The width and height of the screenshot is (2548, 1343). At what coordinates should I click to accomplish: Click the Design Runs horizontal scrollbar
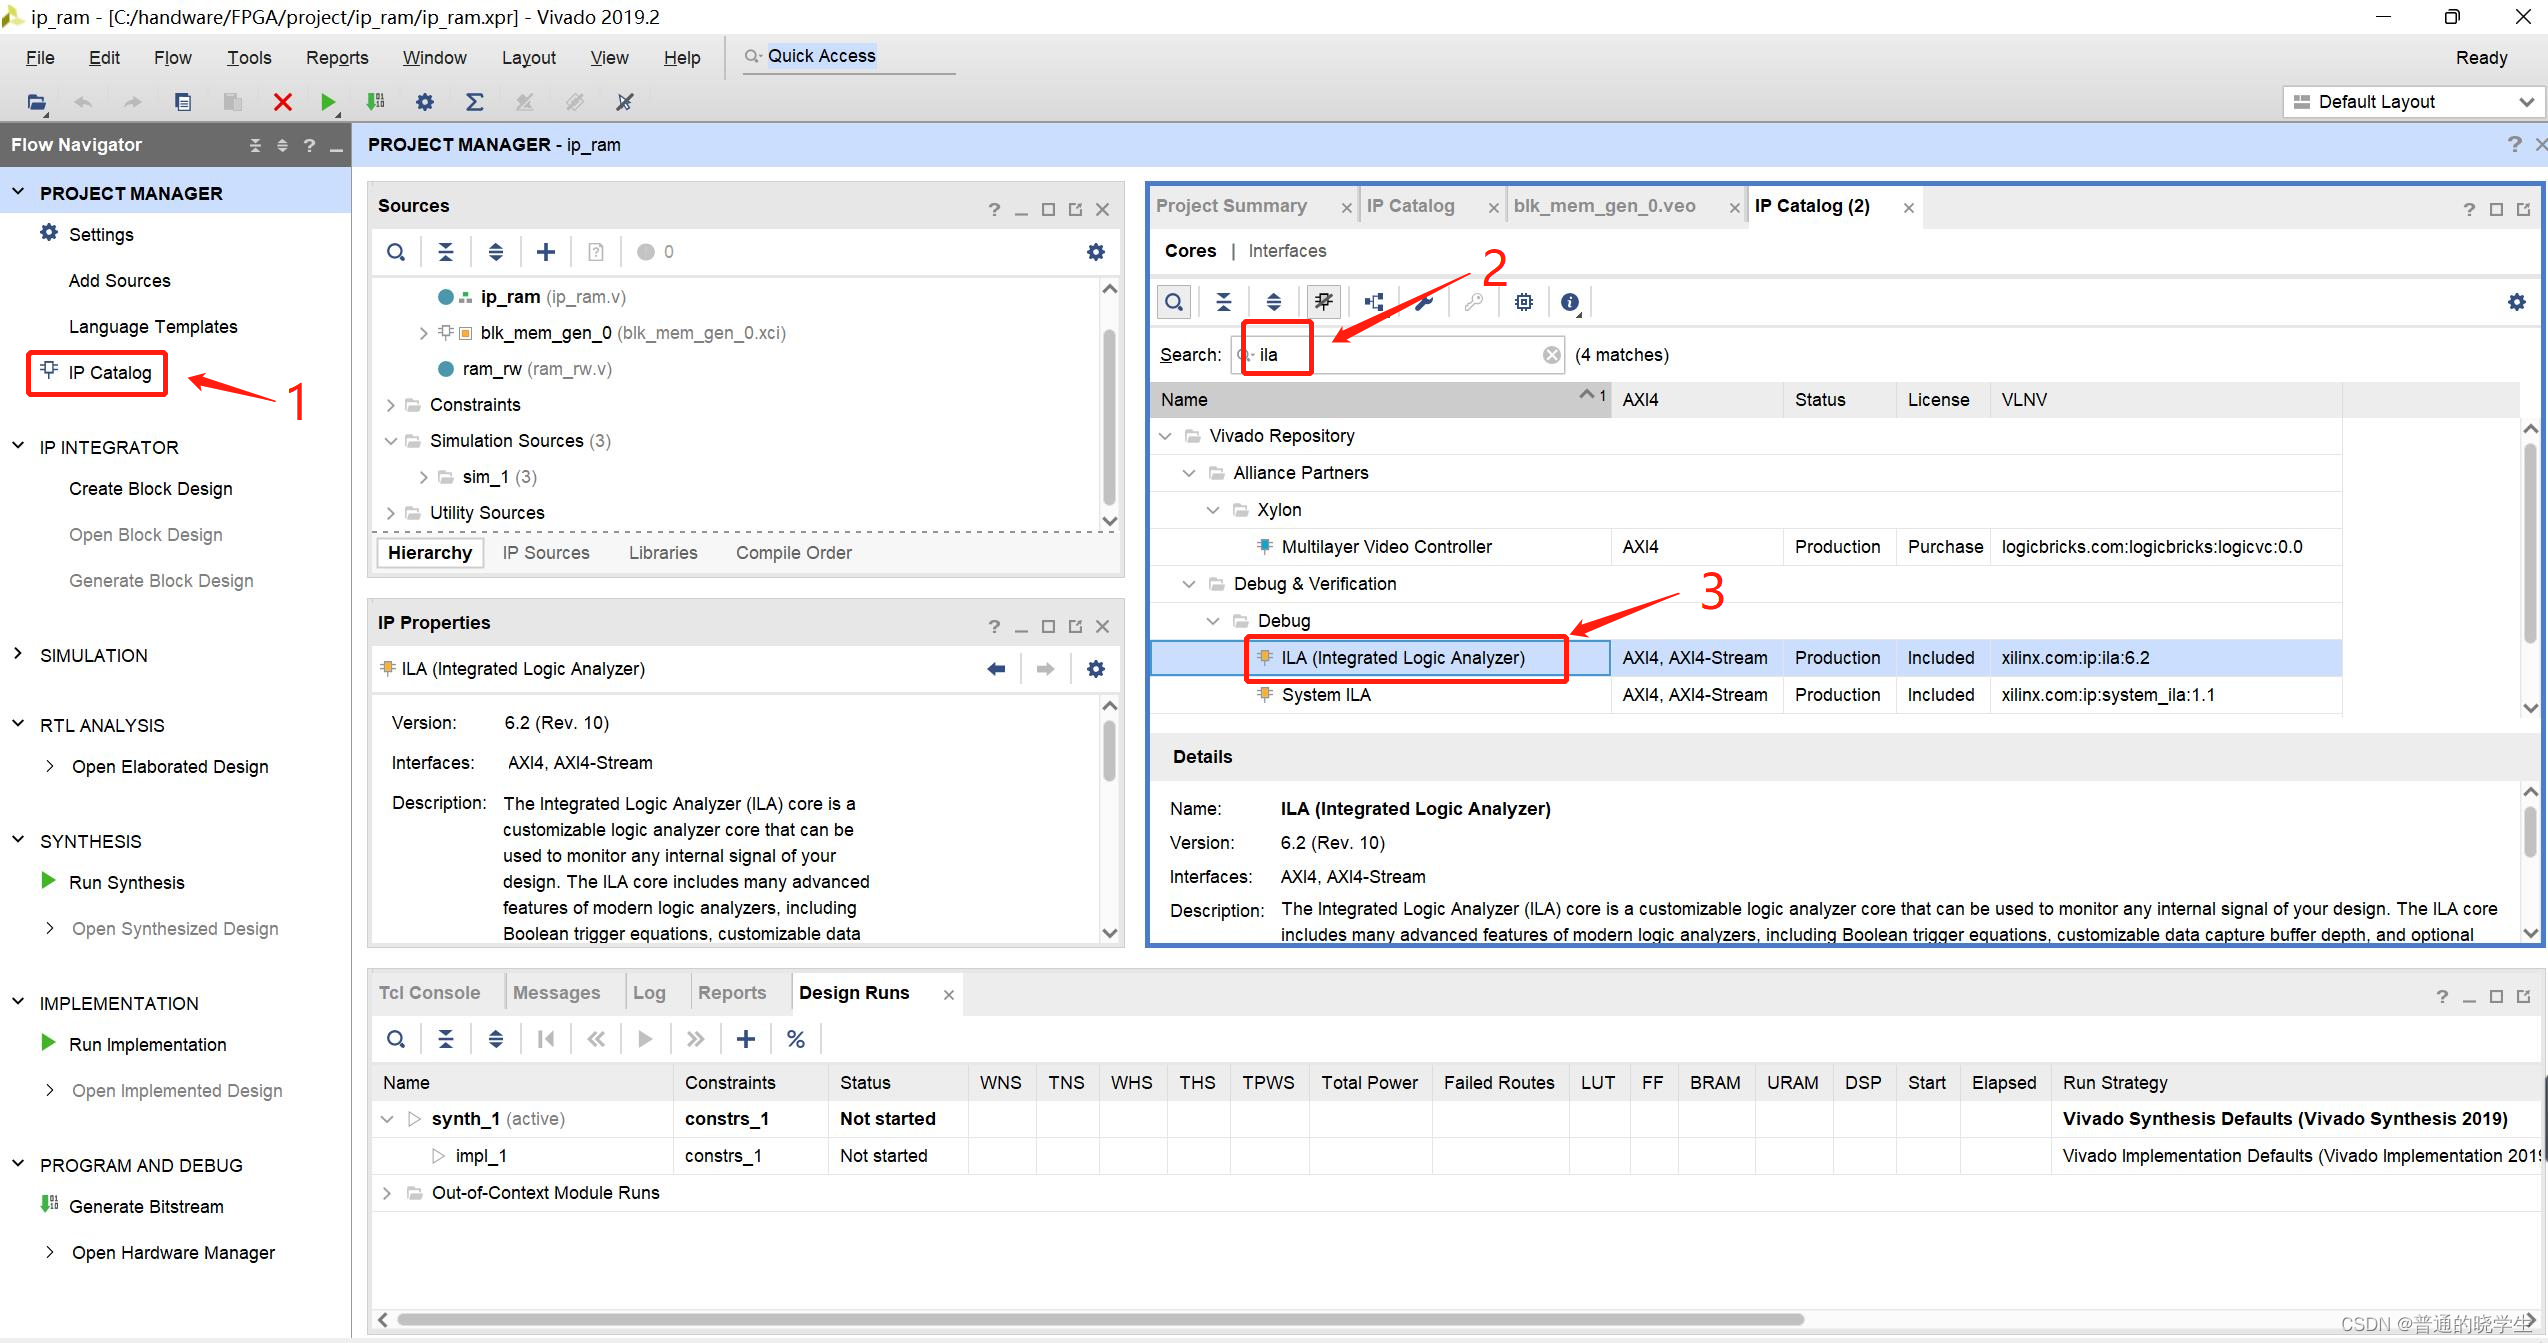coord(1100,1320)
